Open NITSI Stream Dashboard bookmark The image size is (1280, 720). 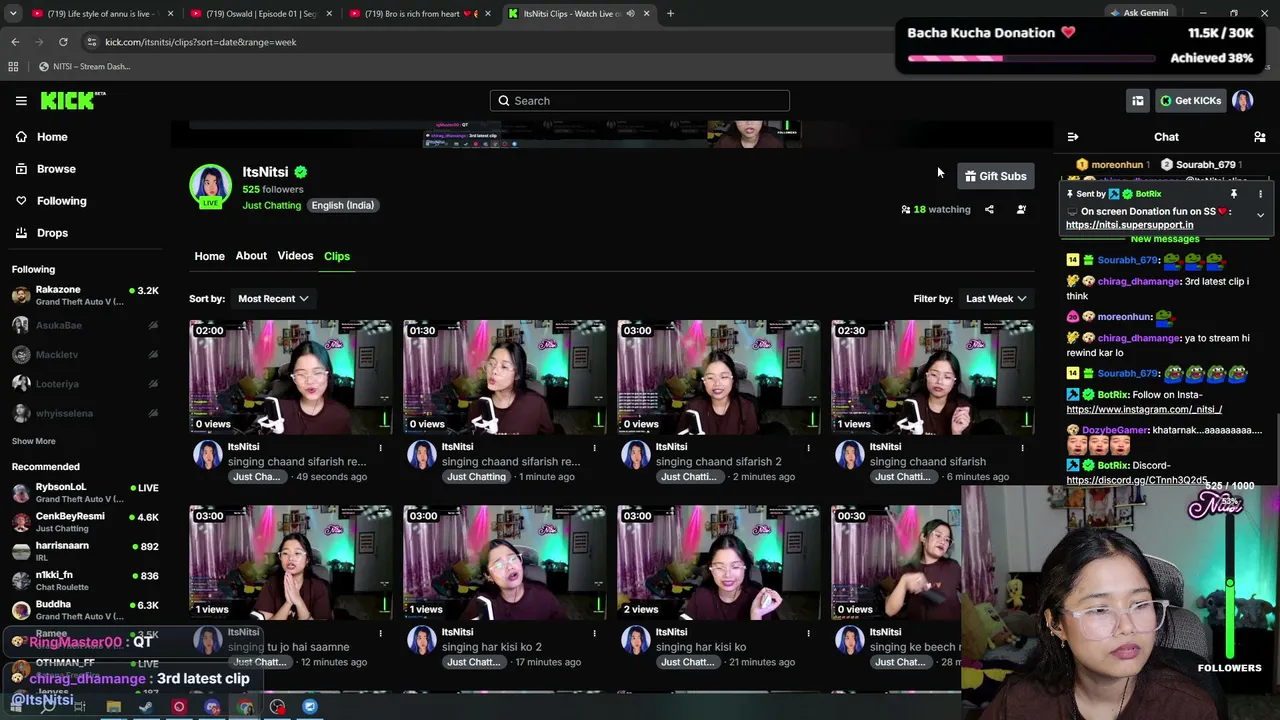[84, 66]
